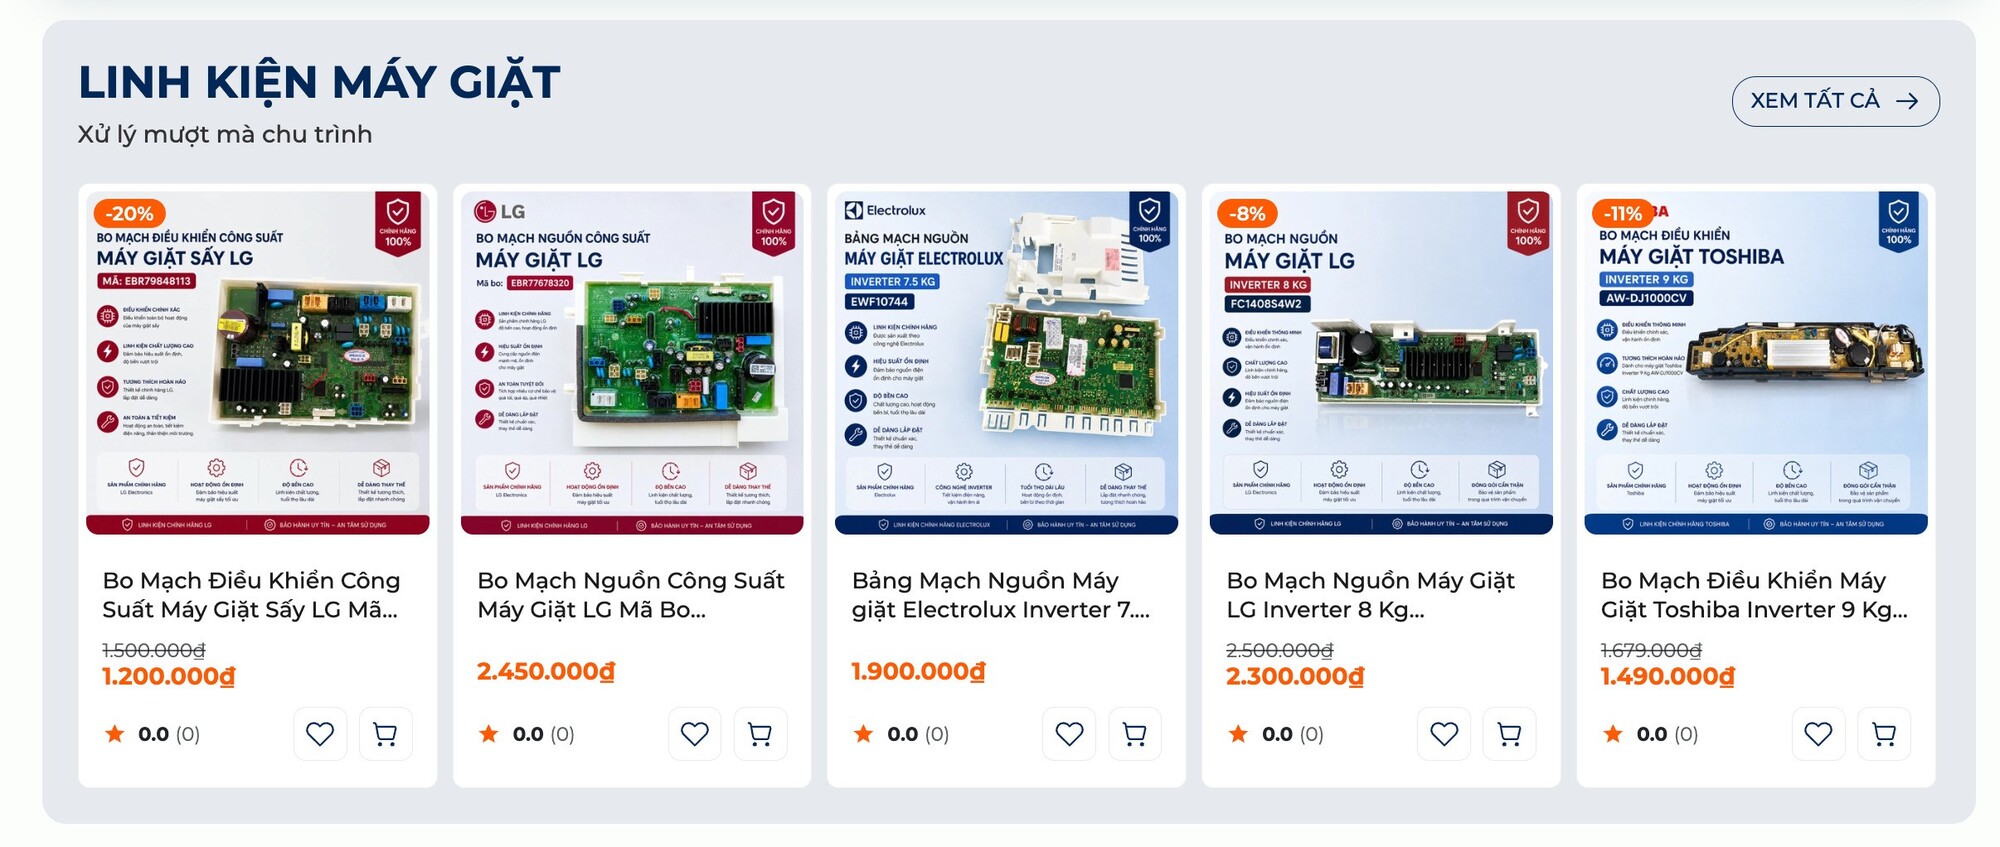Click the -11% discount badge
Screen dimensions: 2000x847
pos(1623,214)
